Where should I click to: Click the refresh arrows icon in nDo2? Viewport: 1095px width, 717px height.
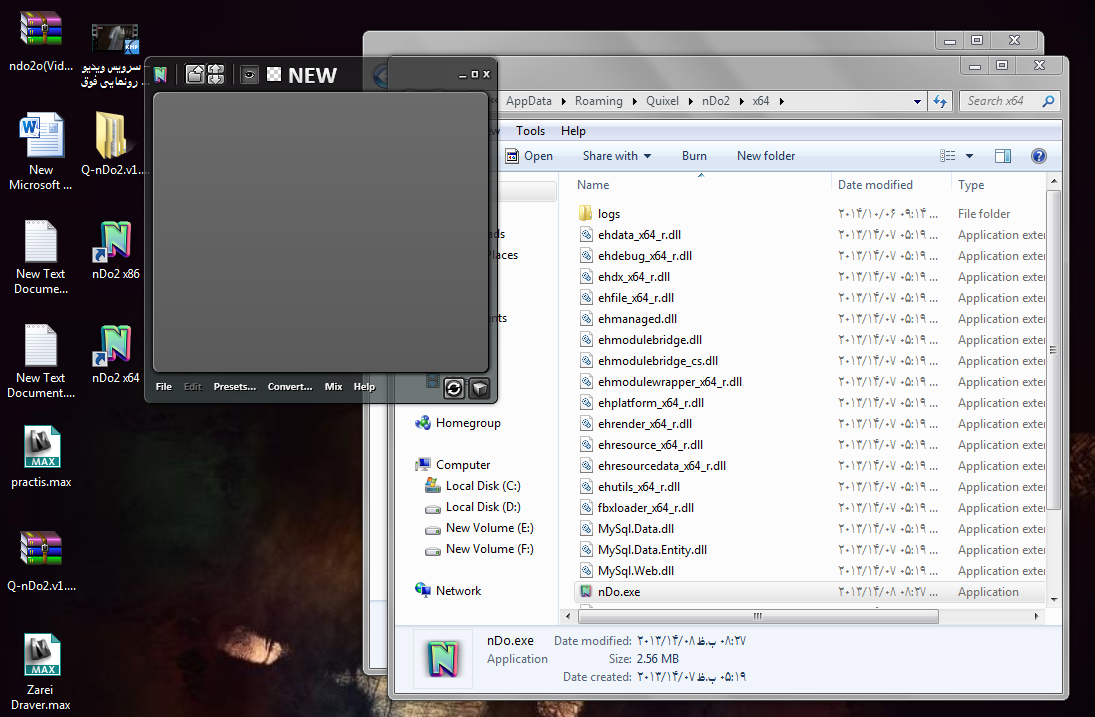(454, 388)
